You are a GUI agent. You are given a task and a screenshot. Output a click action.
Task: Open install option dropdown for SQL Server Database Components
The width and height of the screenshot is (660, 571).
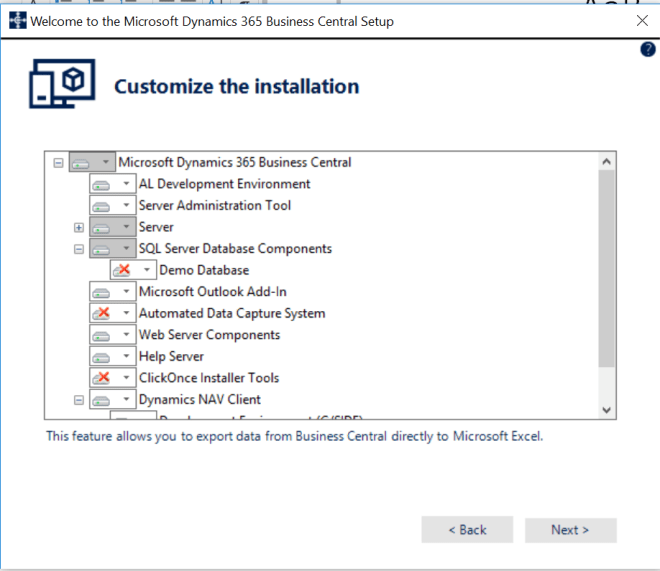pyautogui.click(x=126, y=248)
